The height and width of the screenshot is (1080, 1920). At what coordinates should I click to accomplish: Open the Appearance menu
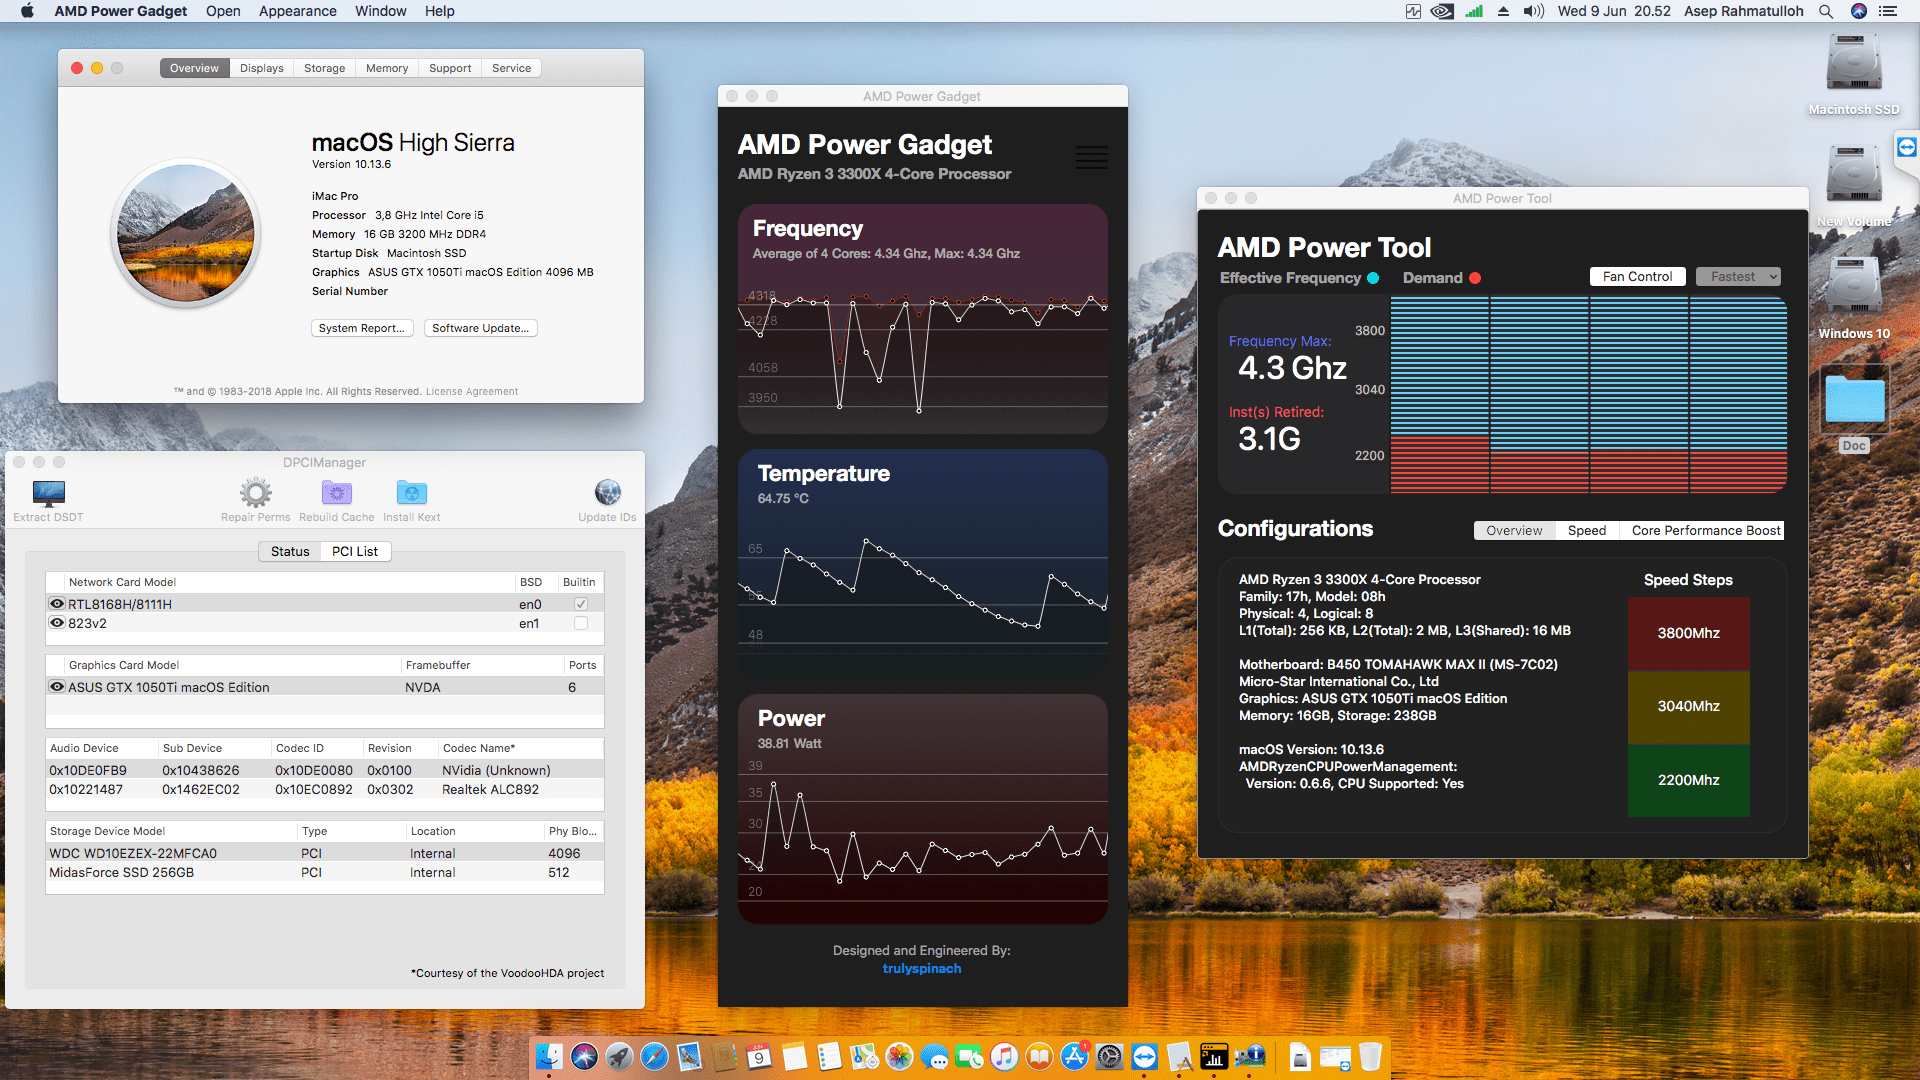[297, 11]
